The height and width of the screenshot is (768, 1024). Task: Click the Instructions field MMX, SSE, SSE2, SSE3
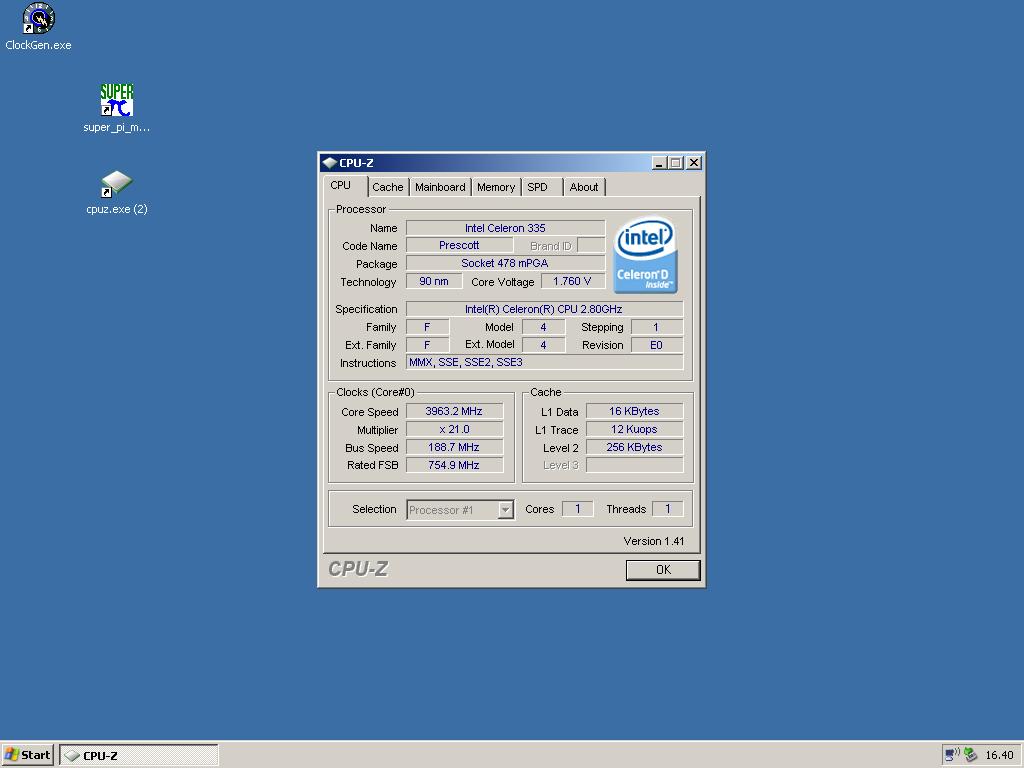pyautogui.click(x=545, y=362)
